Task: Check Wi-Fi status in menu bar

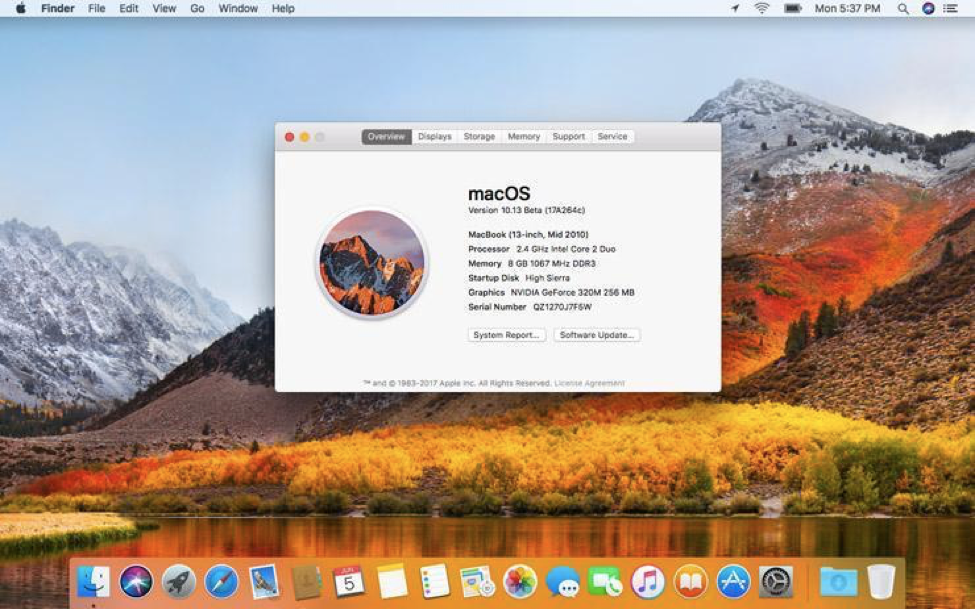Action: point(761,8)
